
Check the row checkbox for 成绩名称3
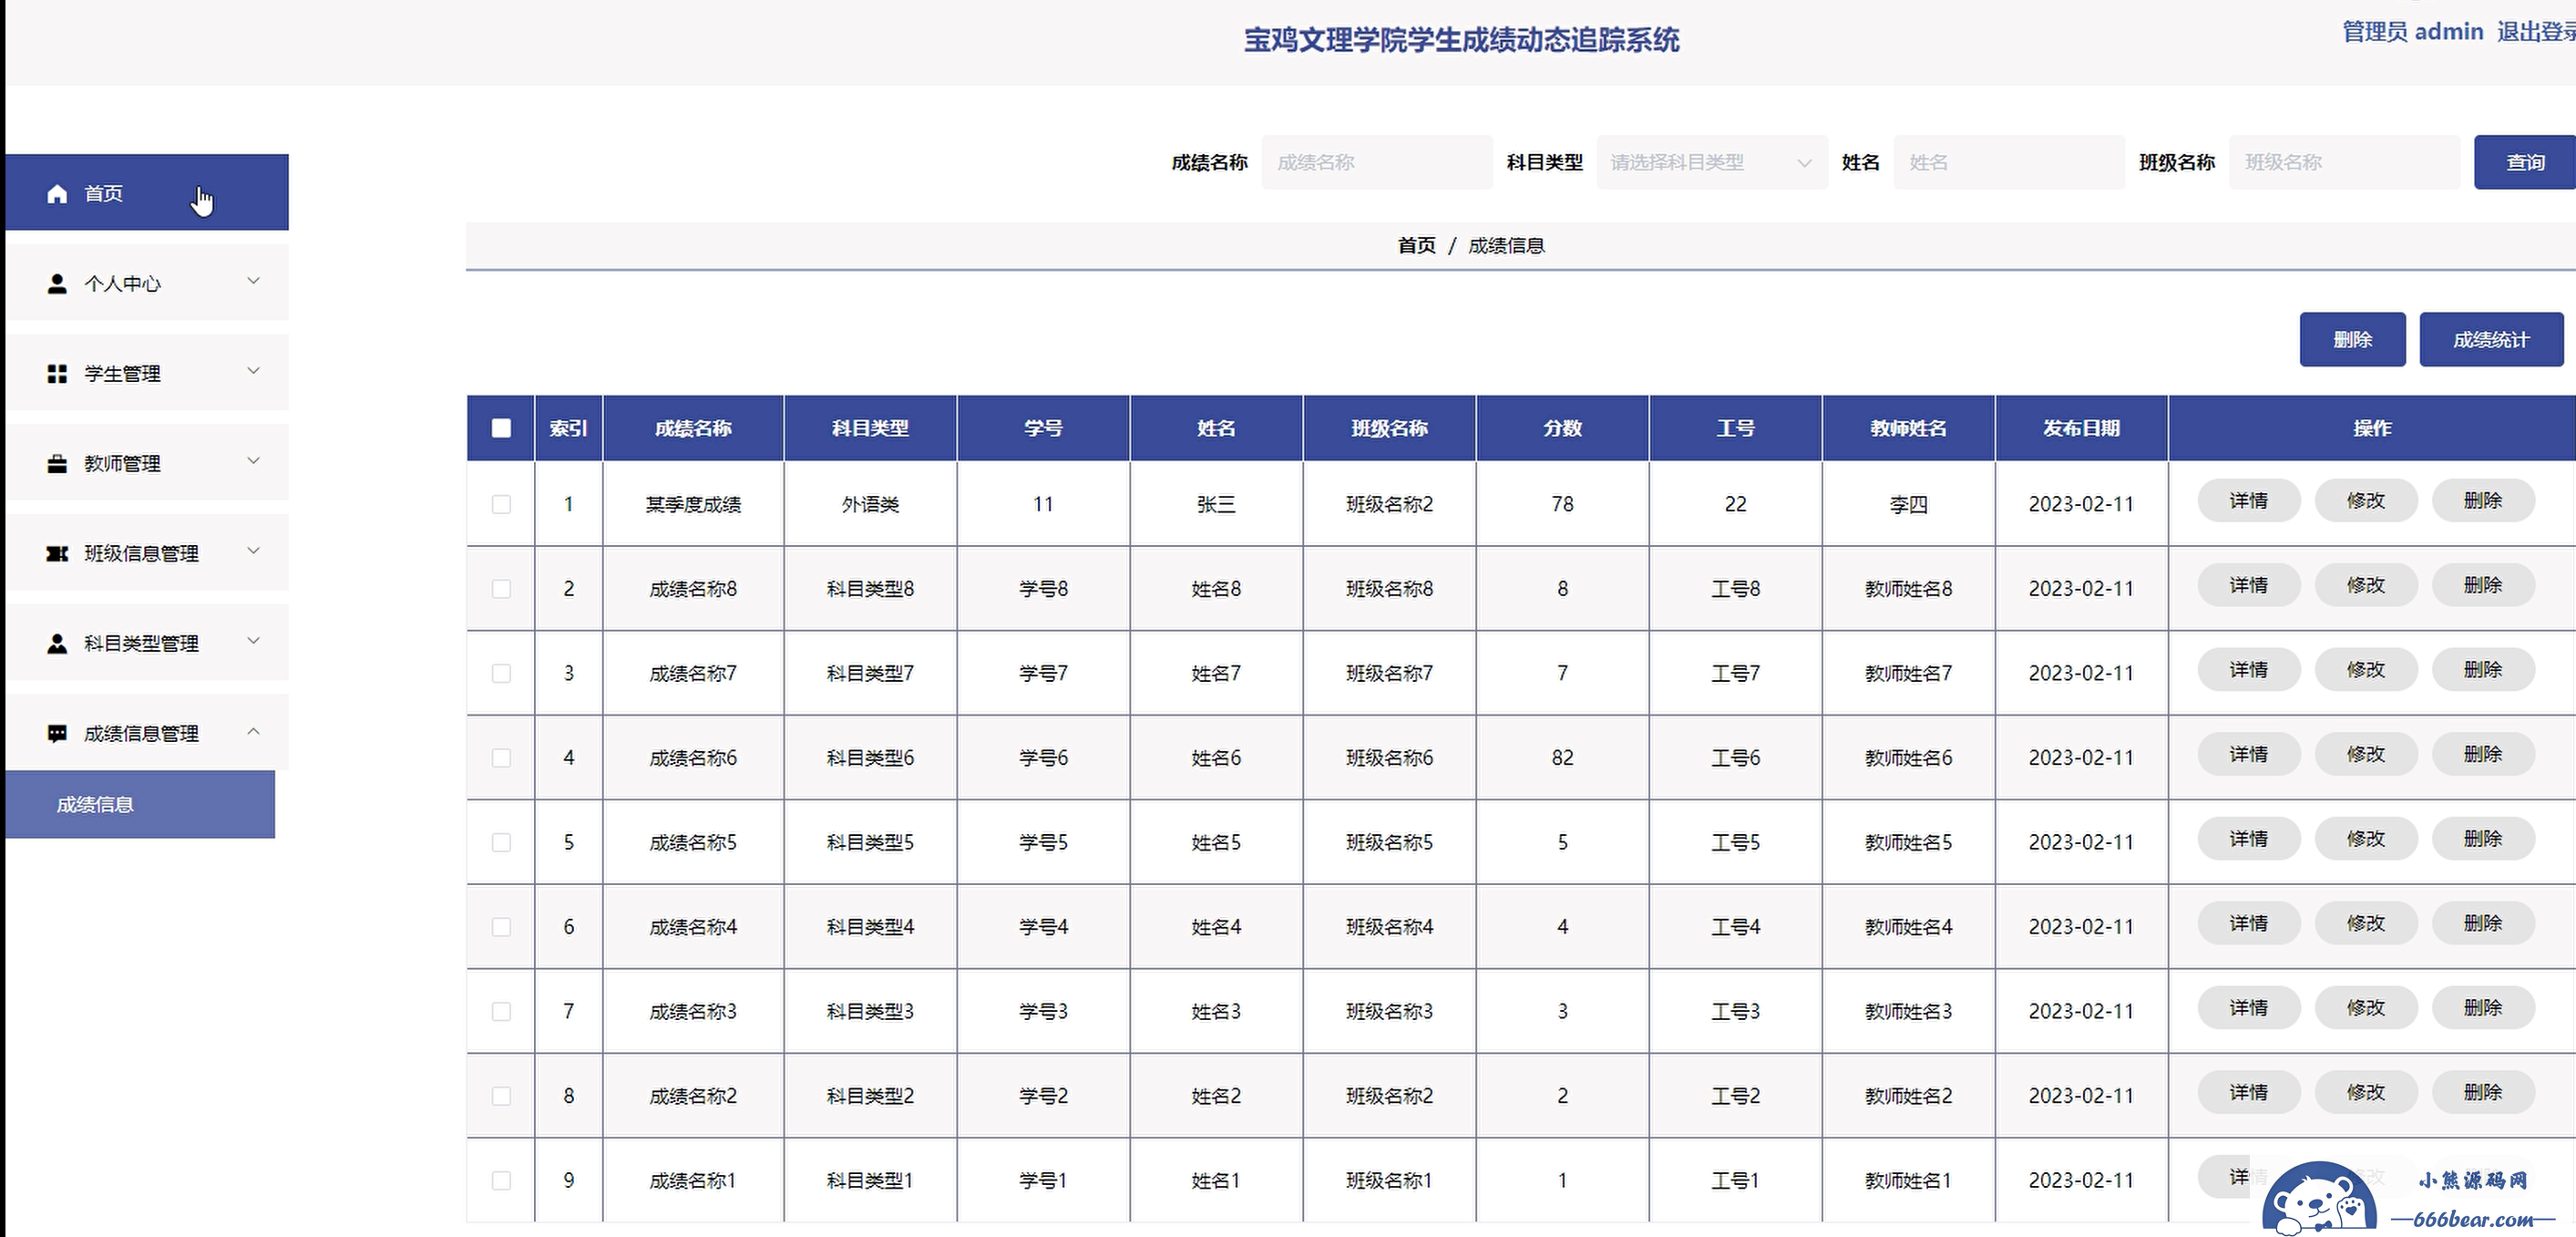[501, 1011]
